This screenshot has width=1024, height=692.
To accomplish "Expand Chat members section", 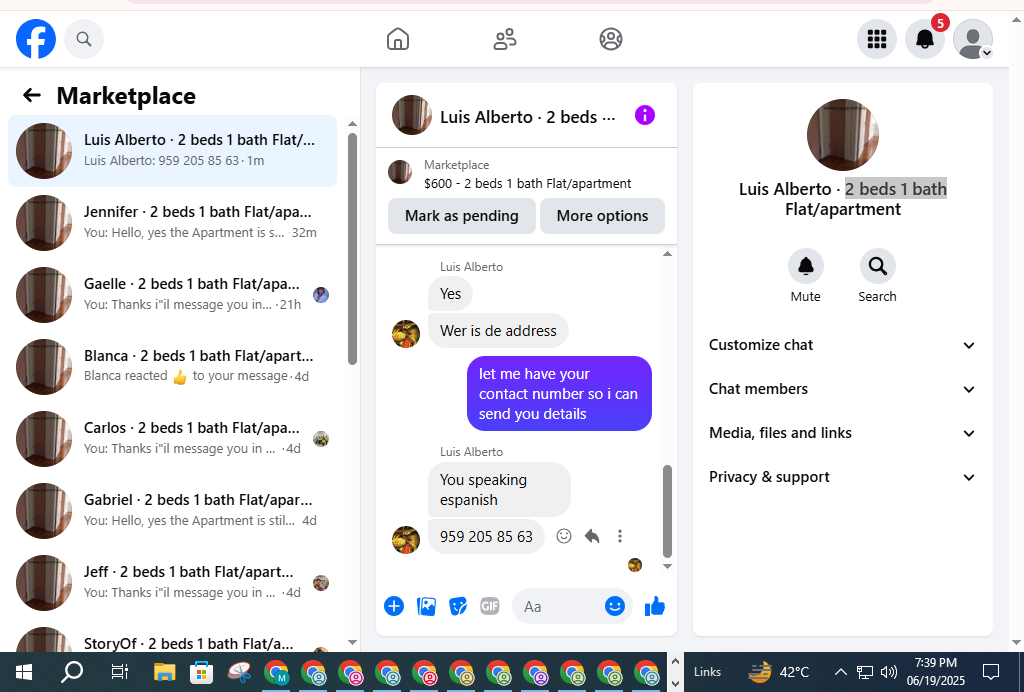I will click(842, 389).
